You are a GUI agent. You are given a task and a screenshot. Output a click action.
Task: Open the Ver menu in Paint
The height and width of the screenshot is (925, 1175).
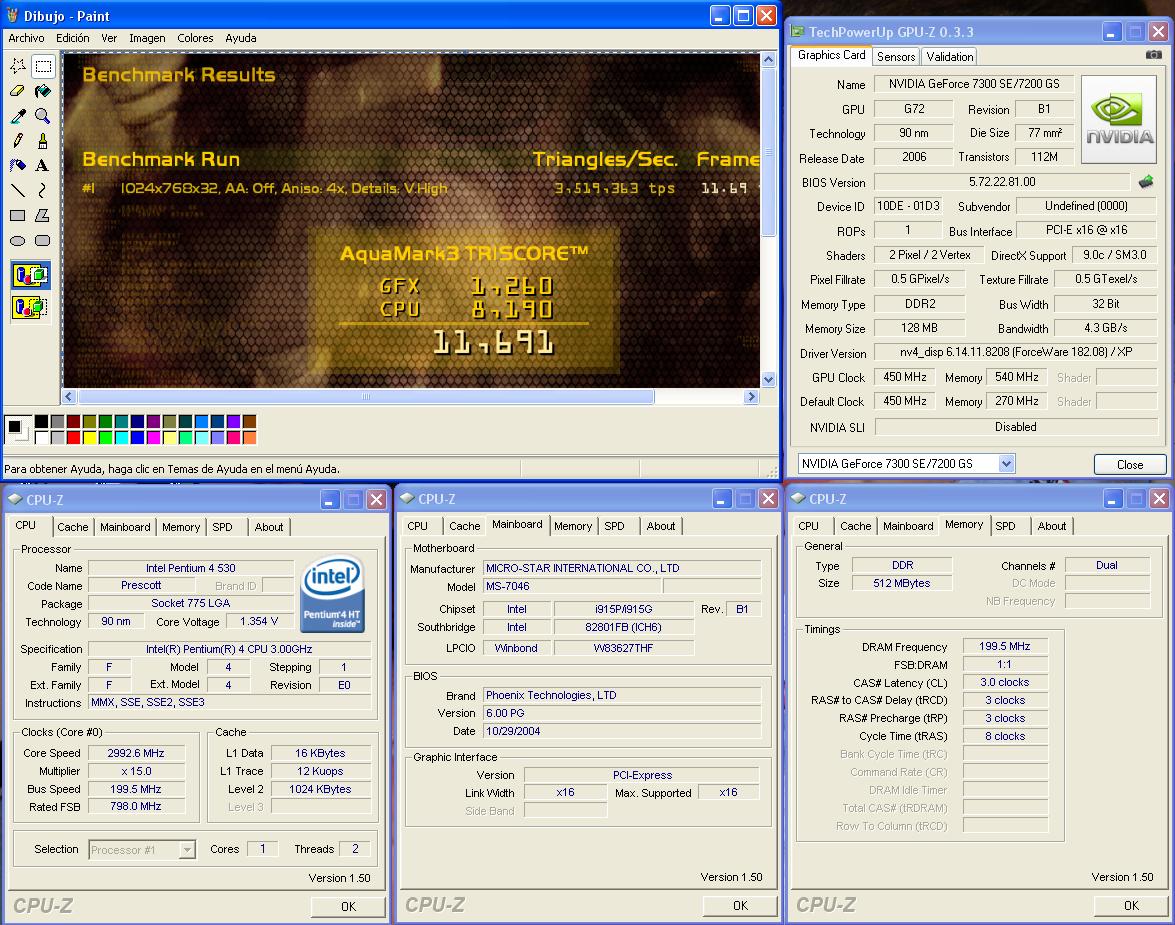pyautogui.click(x=109, y=37)
